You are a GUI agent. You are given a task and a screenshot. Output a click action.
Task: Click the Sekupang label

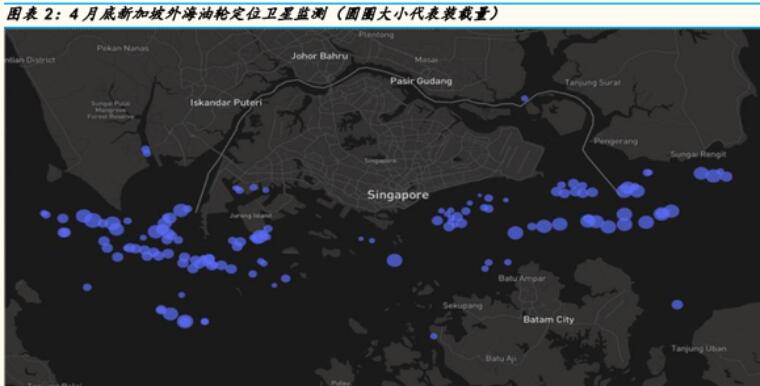[462, 306]
